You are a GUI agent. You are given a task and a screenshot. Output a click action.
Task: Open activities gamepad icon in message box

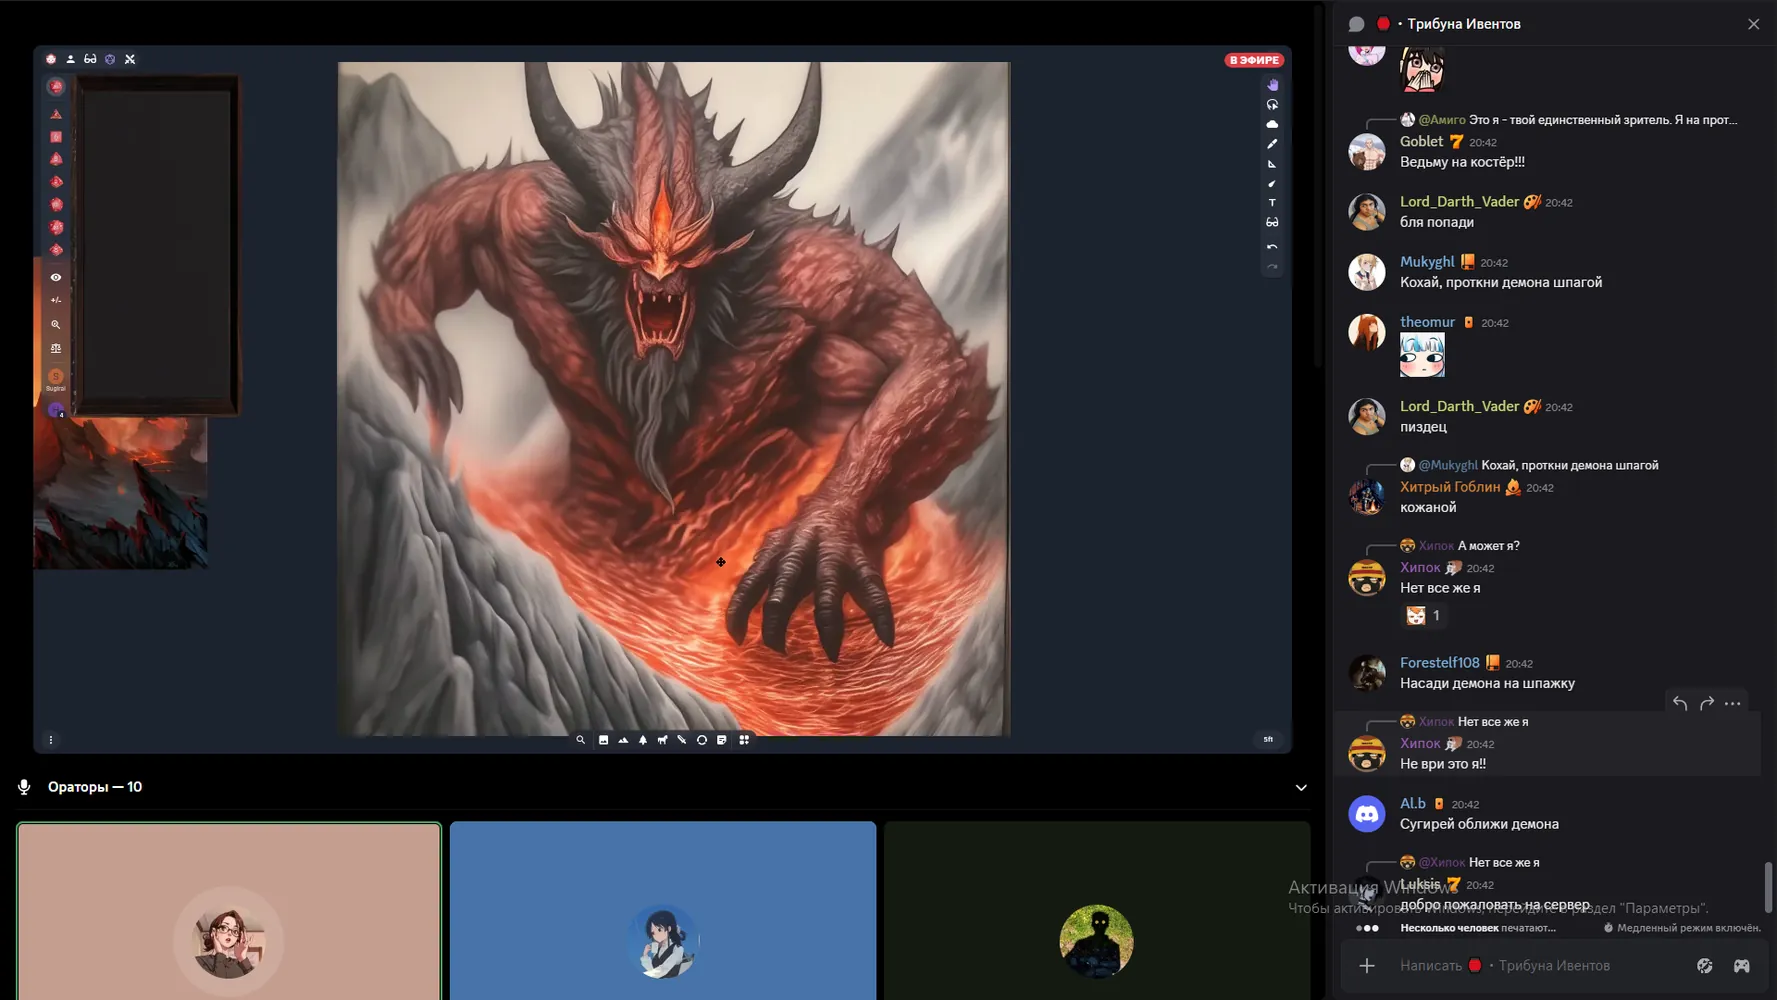point(1742,966)
